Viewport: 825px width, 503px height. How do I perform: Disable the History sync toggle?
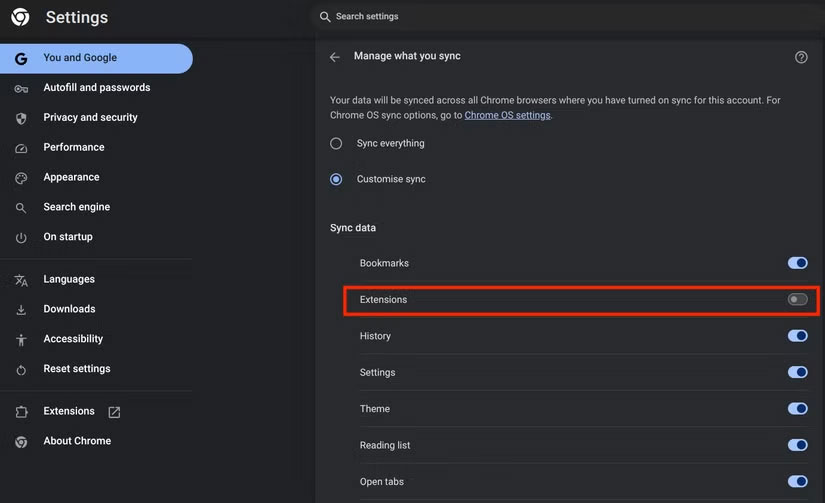pos(797,336)
